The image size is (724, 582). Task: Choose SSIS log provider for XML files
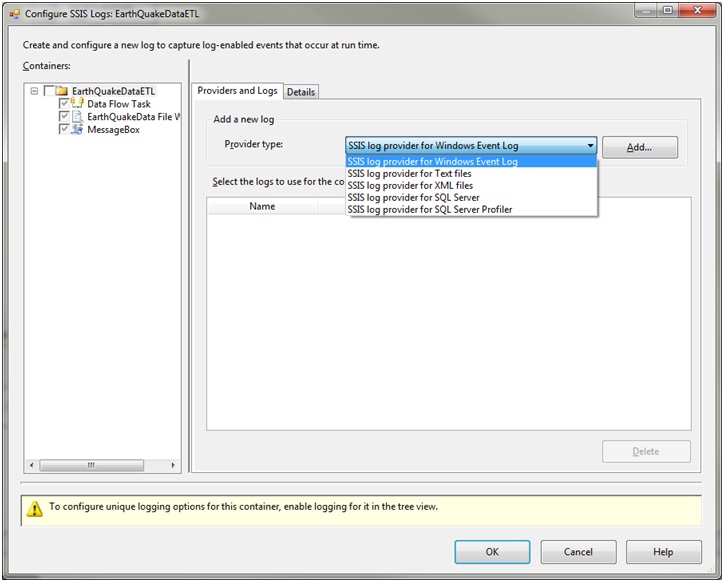tap(471, 186)
